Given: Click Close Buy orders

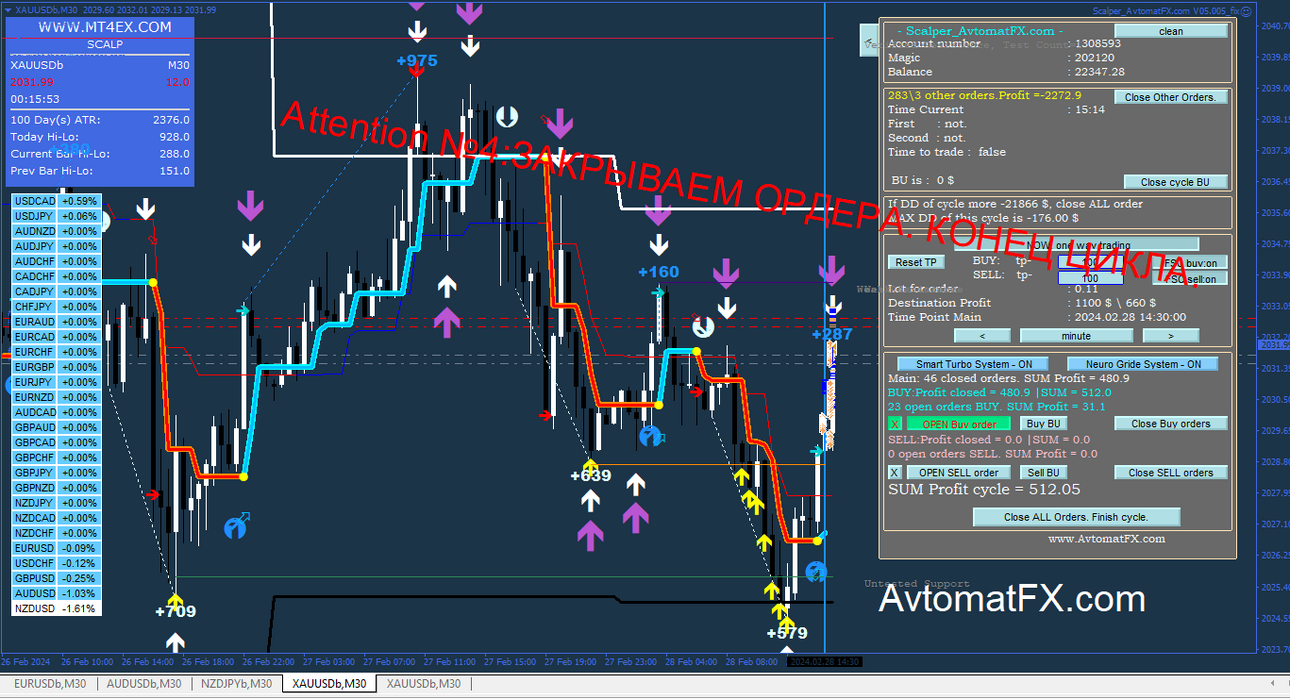Looking at the screenshot, I should [1171, 424].
